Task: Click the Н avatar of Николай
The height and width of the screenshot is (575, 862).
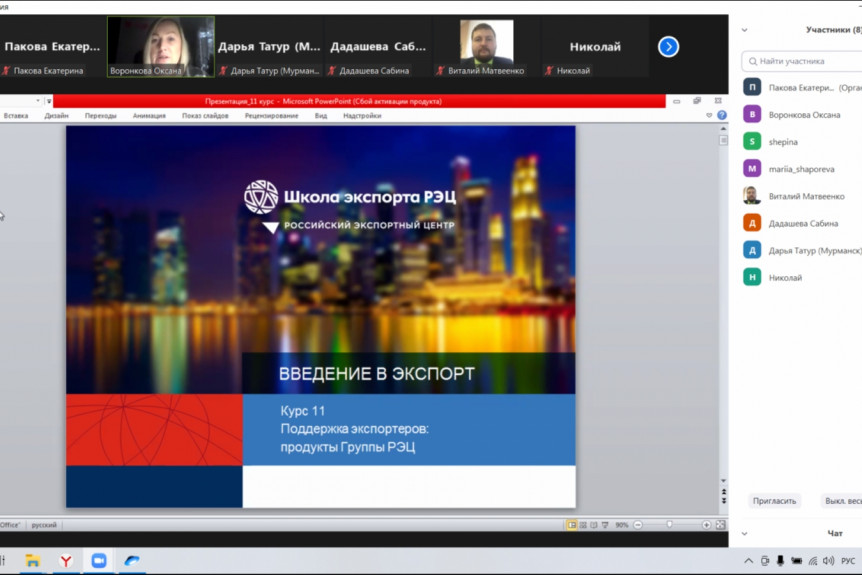Action: pyautogui.click(x=752, y=277)
